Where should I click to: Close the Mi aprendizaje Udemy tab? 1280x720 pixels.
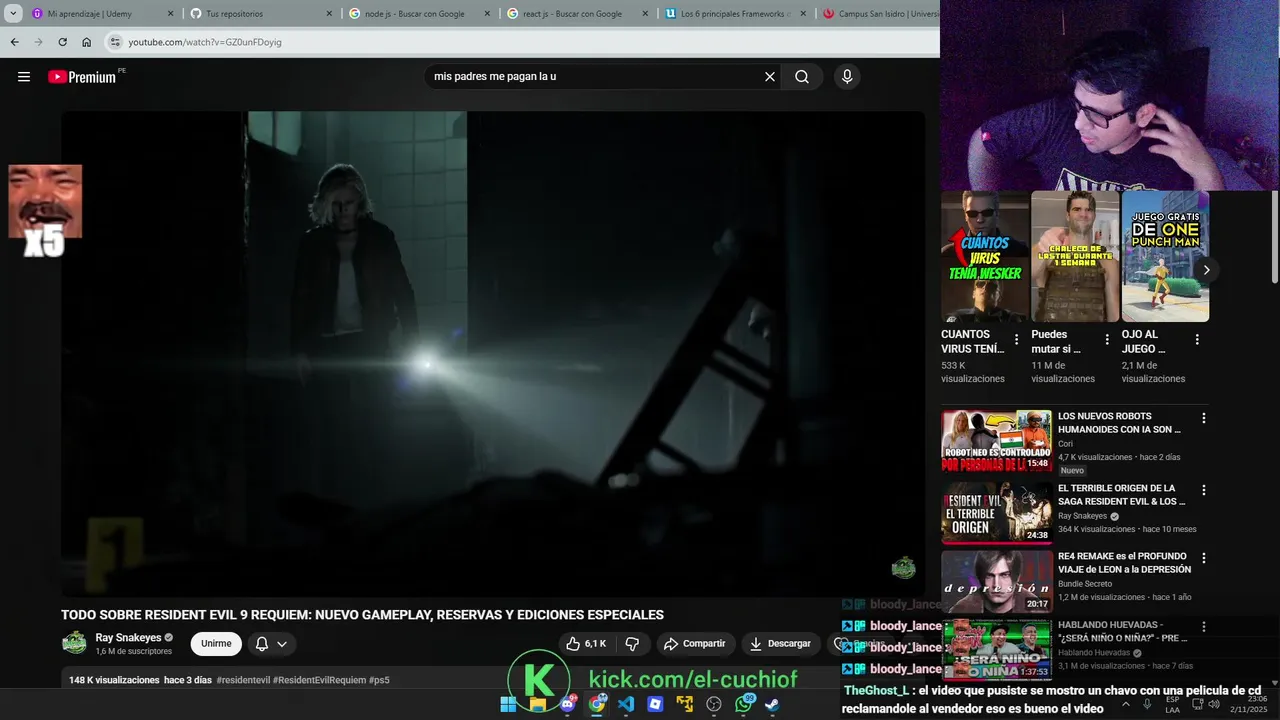[170, 14]
